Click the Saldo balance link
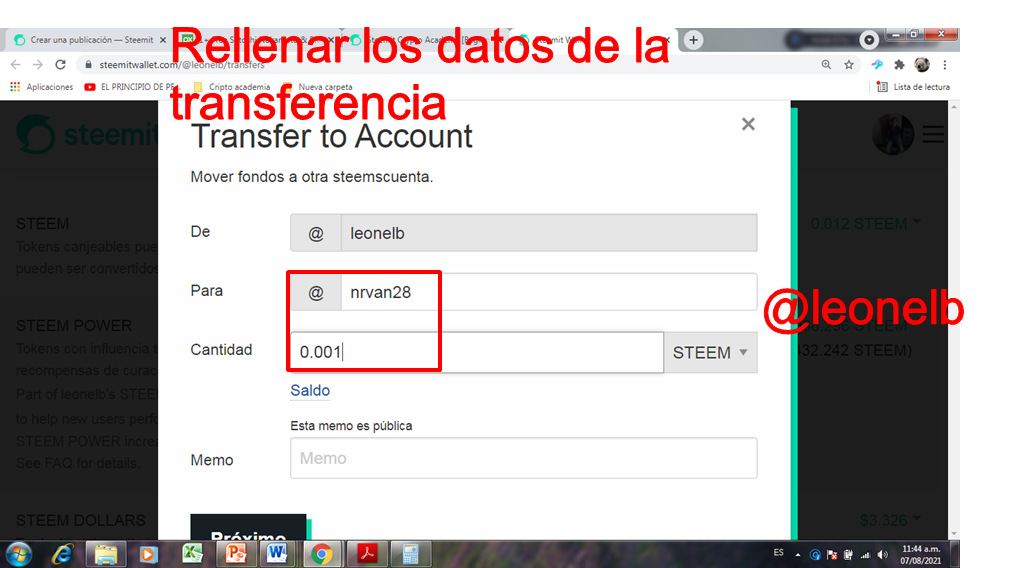Screen dimensions: 1024x568 click(x=310, y=390)
